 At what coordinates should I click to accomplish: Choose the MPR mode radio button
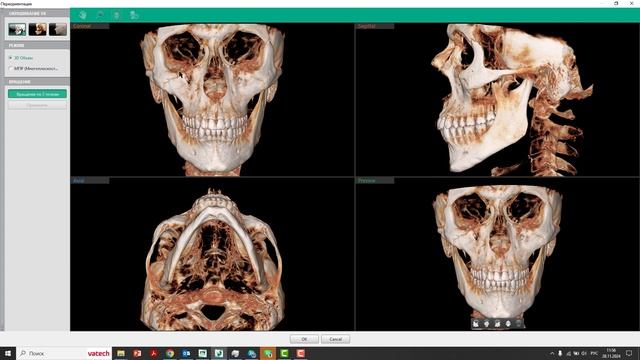pos(11,69)
